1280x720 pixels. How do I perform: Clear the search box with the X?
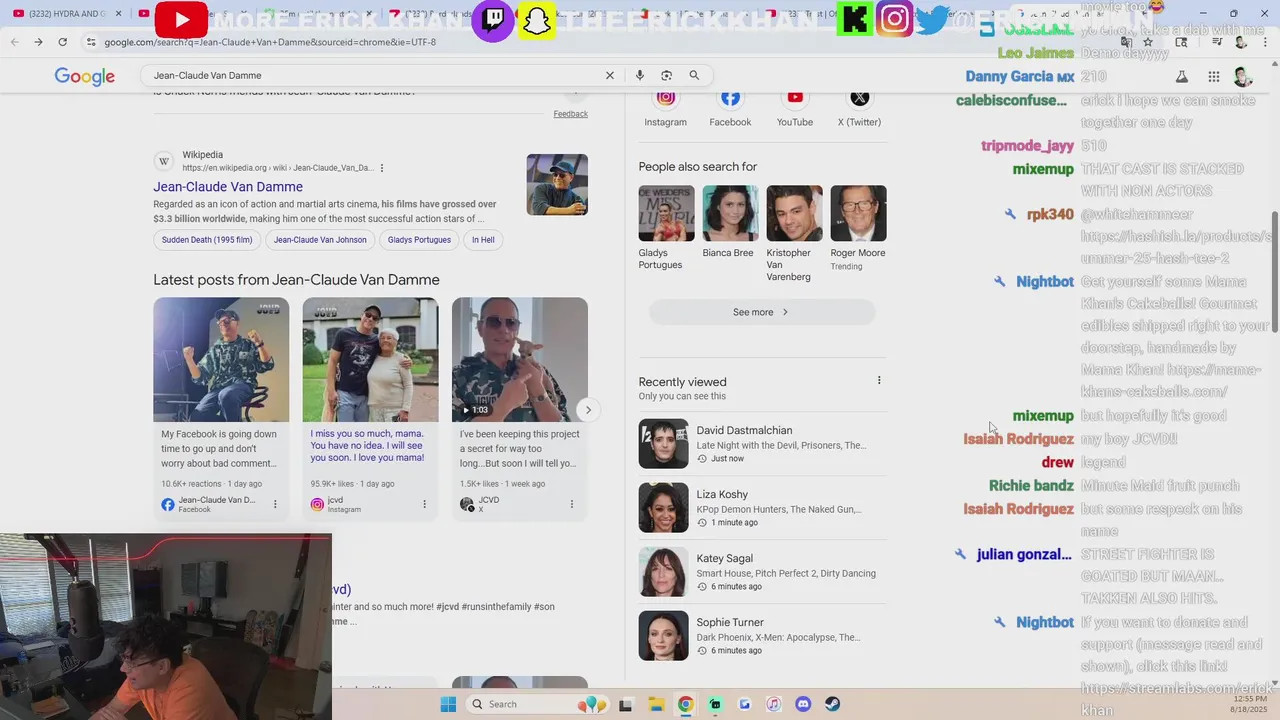coord(609,75)
